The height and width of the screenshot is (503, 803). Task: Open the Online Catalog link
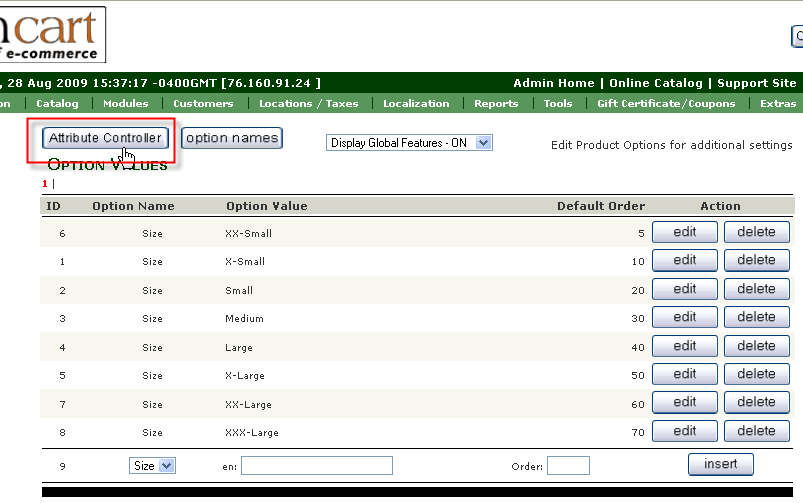(655, 83)
